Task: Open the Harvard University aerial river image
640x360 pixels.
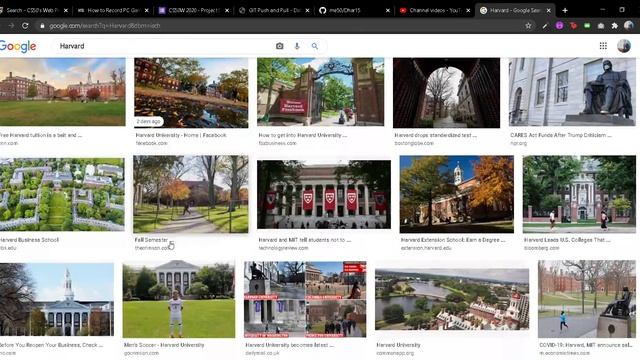Action: point(452,299)
